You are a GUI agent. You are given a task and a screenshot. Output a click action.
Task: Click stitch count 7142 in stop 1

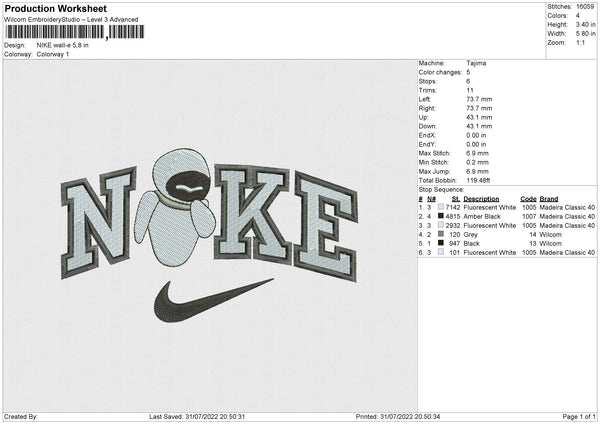point(453,207)
